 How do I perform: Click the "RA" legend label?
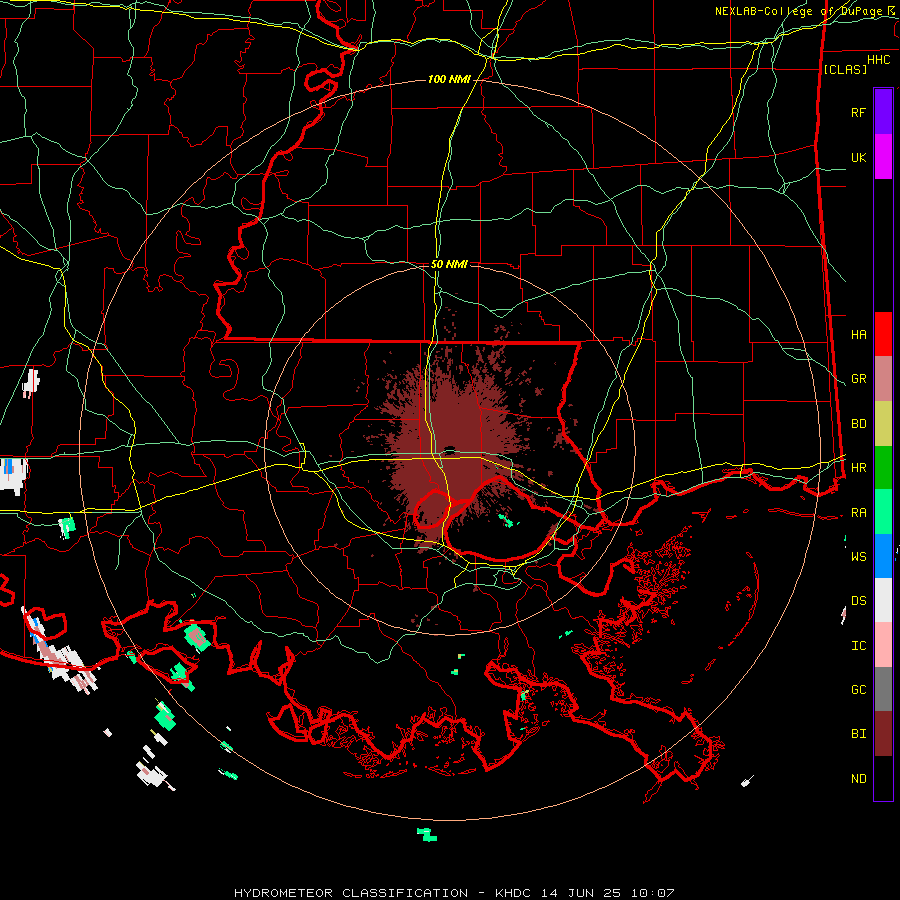click(x=858, y=512)
